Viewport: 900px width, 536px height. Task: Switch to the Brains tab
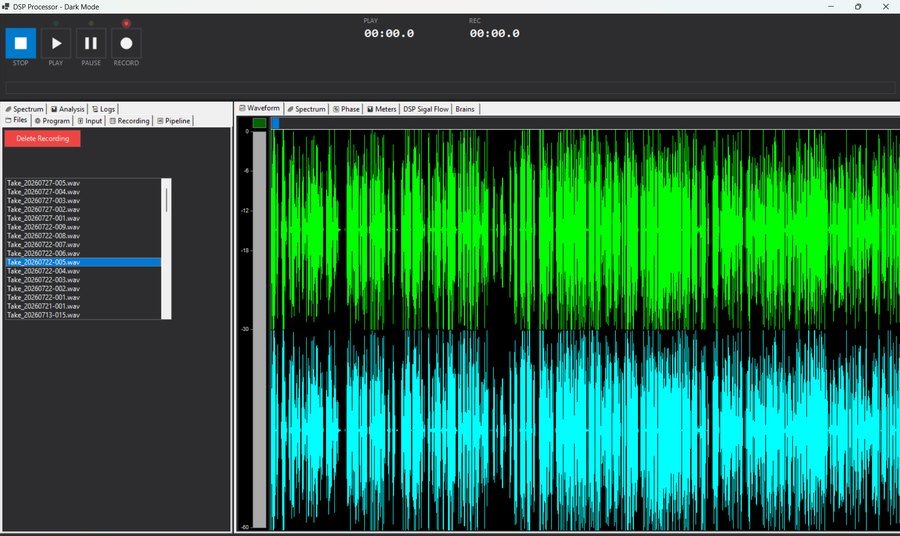click(x=465, y=108)
